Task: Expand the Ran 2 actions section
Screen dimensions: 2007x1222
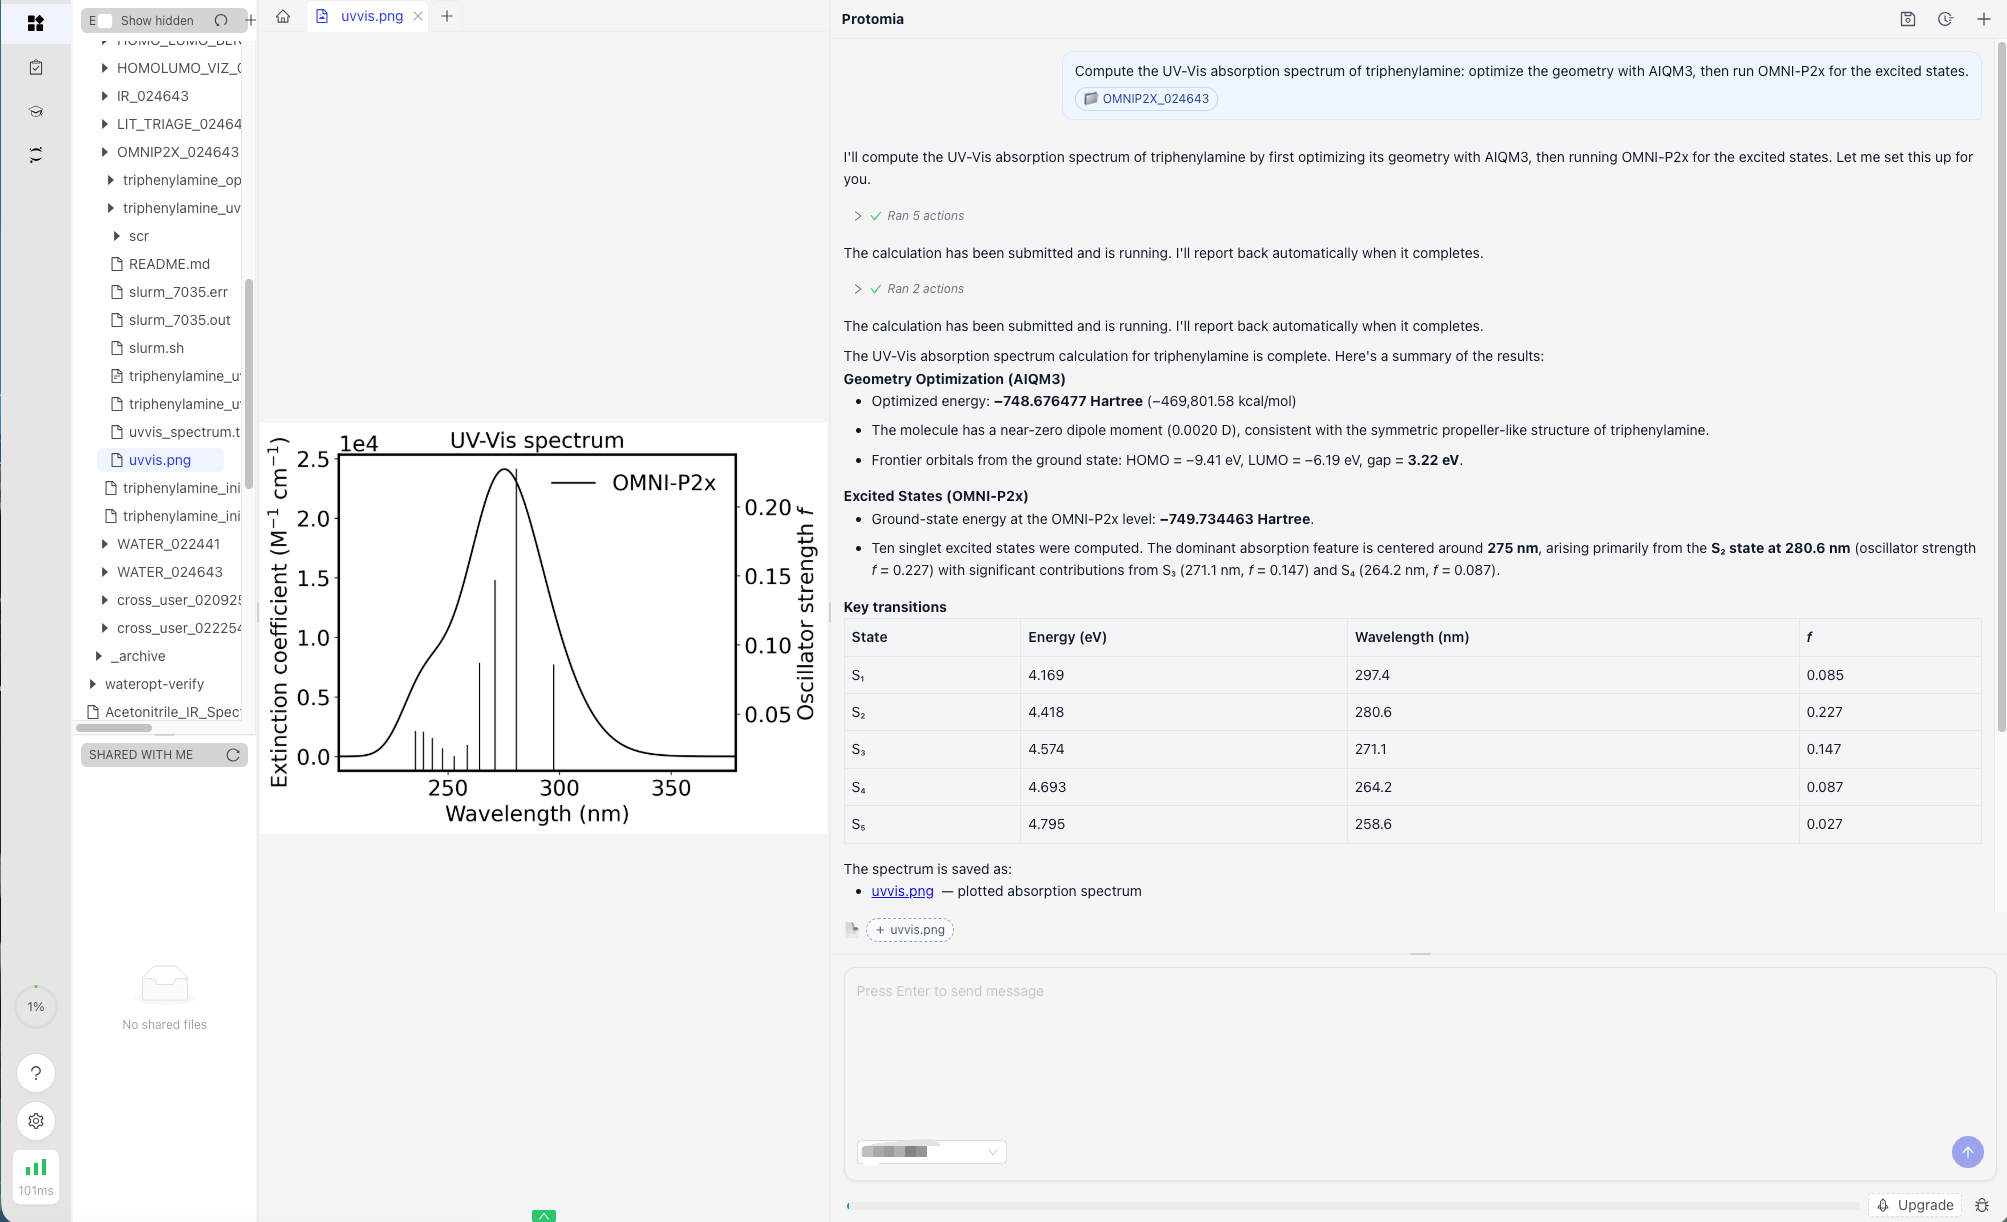Action: (908, 289)
